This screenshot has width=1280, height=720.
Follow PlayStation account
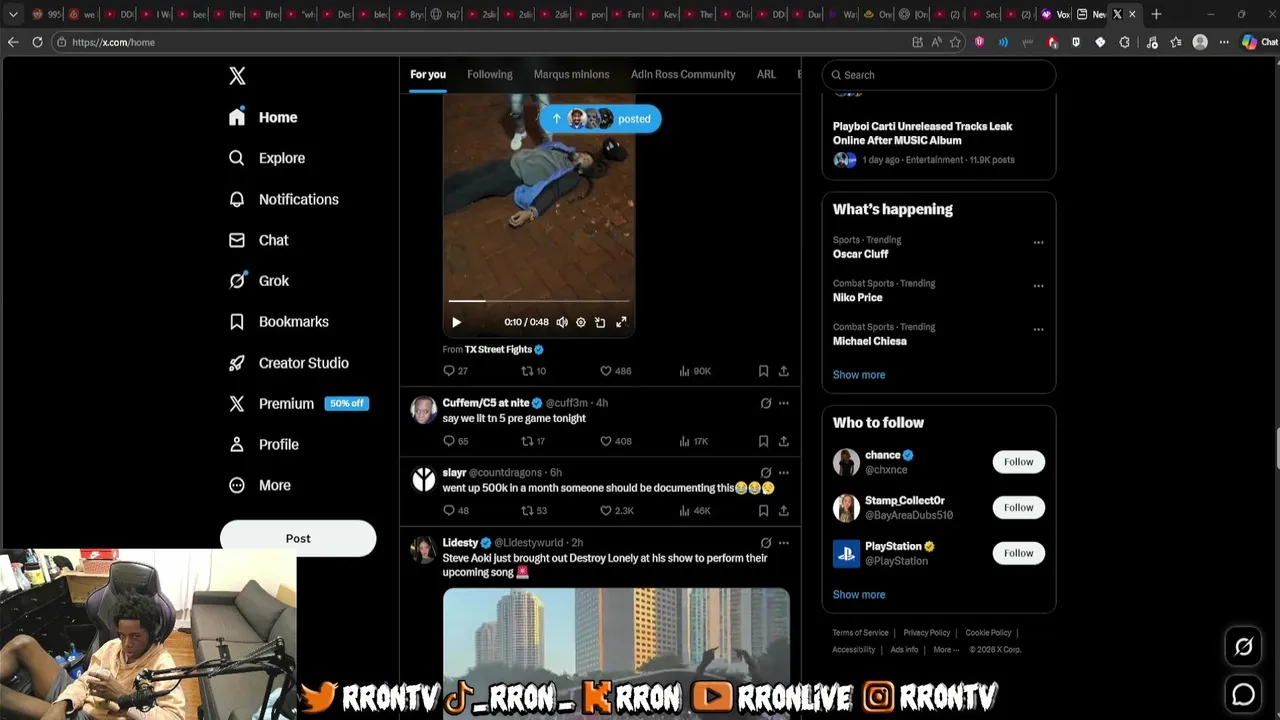tap(1018, 553)
